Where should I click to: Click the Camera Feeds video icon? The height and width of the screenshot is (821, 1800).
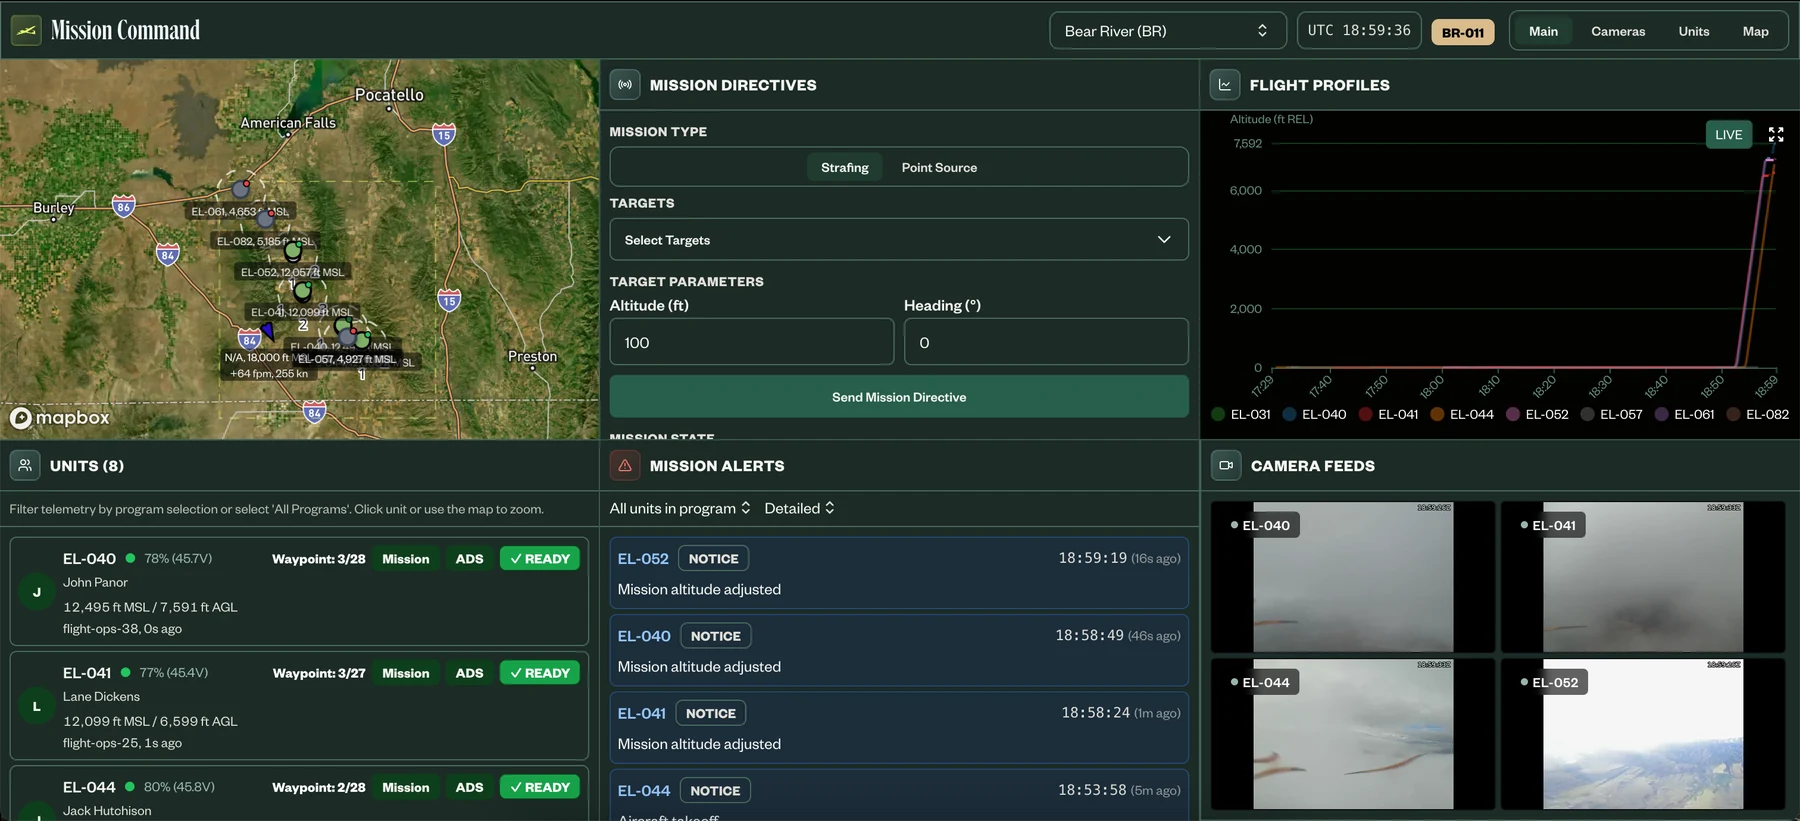coord(1226,465)
